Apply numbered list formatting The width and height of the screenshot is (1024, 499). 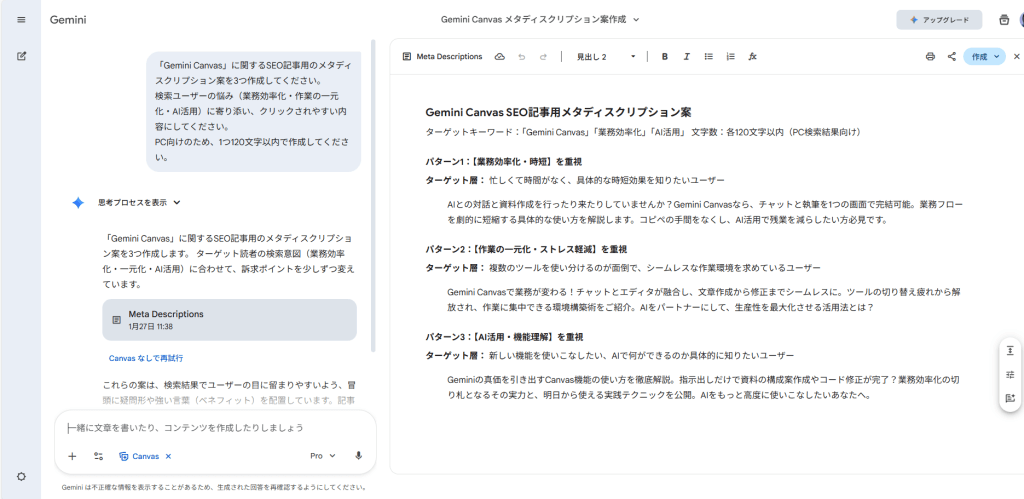point(730,57)
